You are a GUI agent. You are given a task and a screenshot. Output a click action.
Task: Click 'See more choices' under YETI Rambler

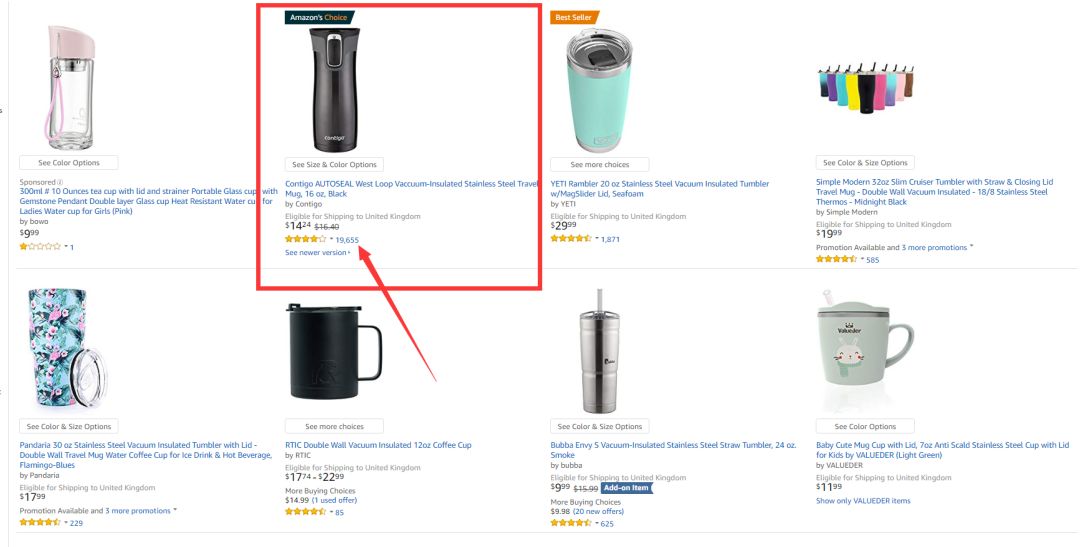point(600,165)
